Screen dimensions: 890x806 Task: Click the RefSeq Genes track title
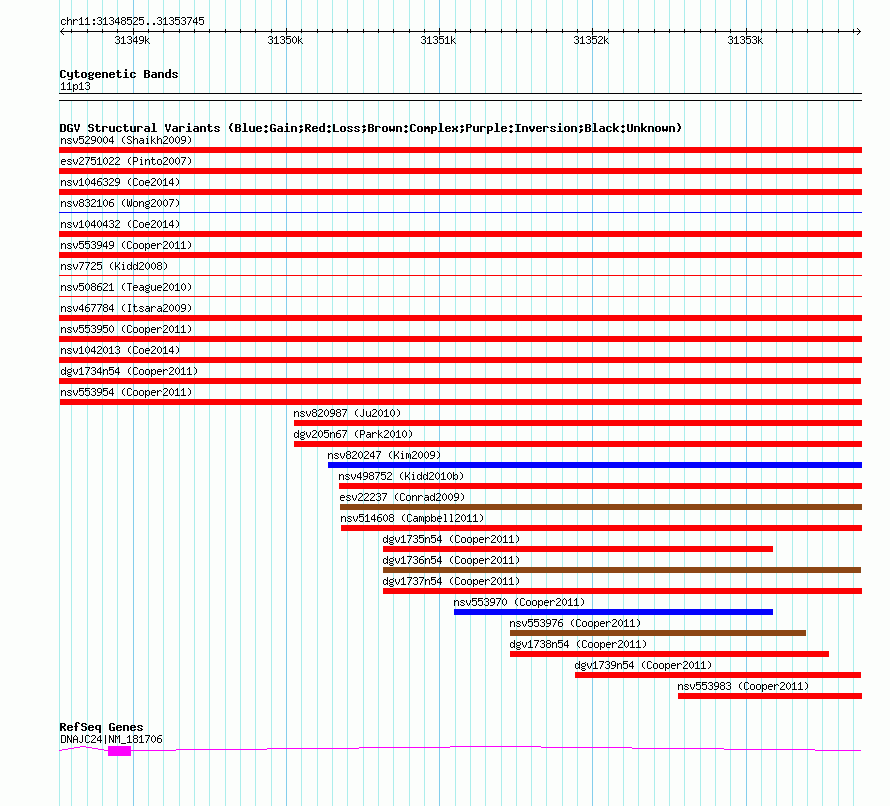(x=101, y=727)
